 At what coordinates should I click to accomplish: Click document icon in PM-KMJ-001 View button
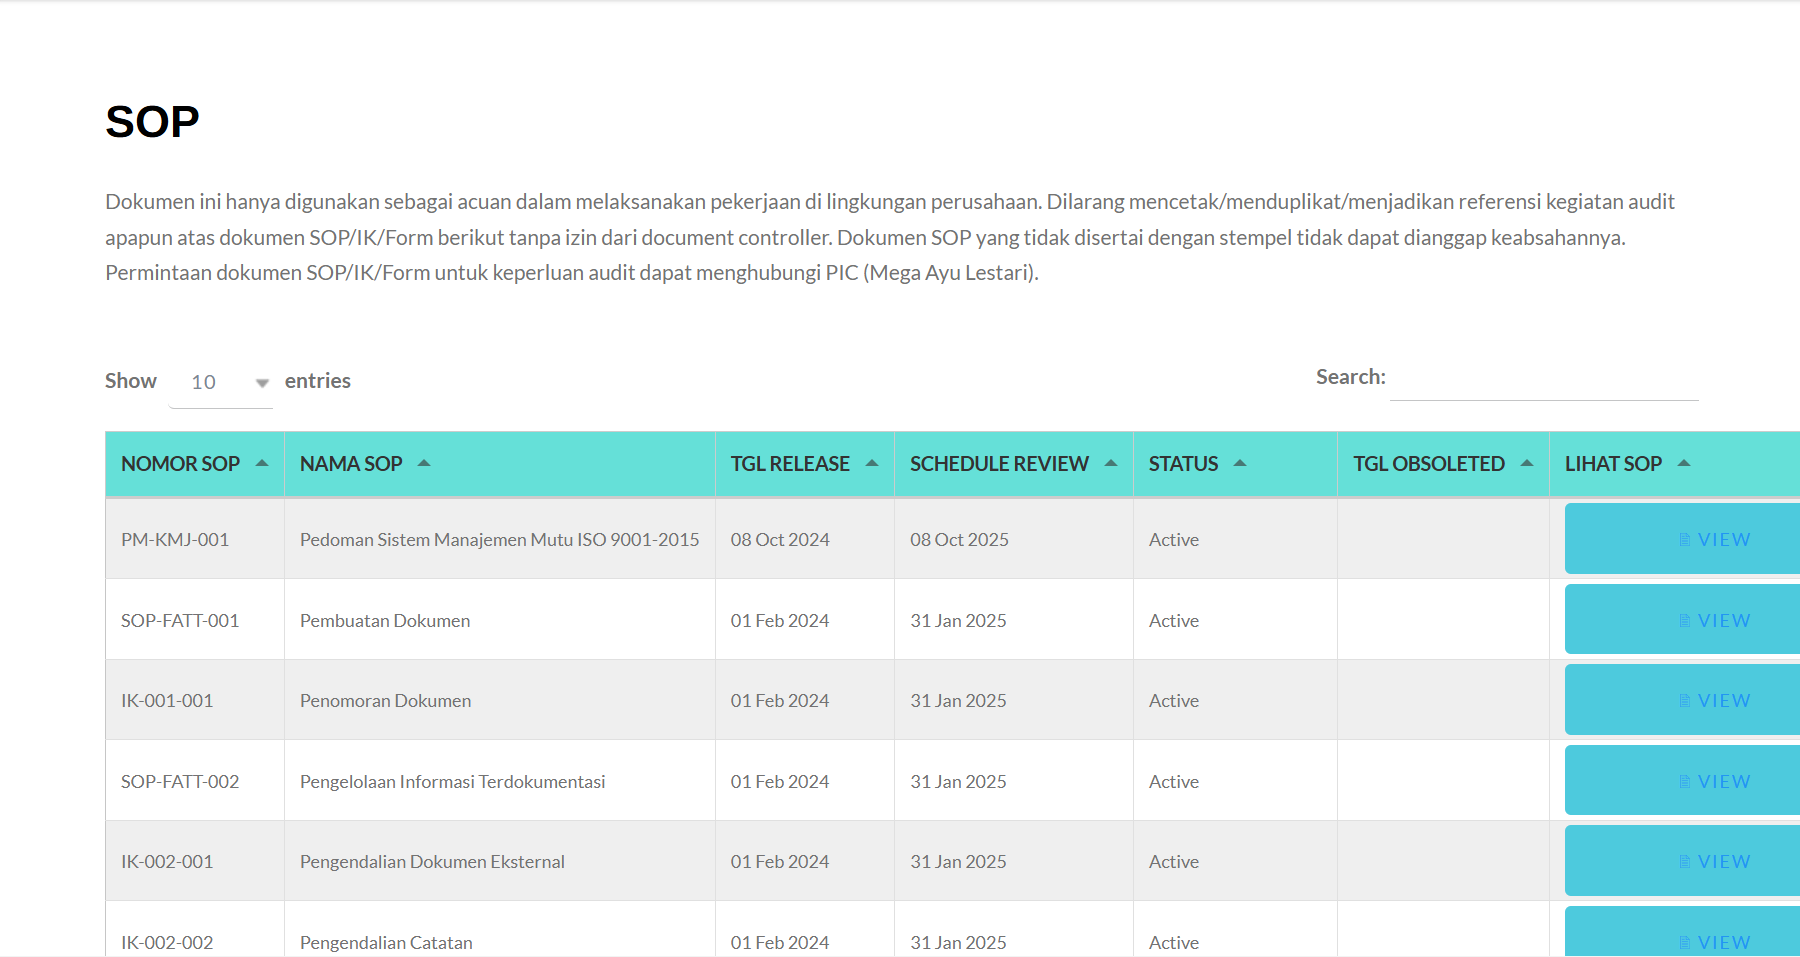[x=1685, y=540]
